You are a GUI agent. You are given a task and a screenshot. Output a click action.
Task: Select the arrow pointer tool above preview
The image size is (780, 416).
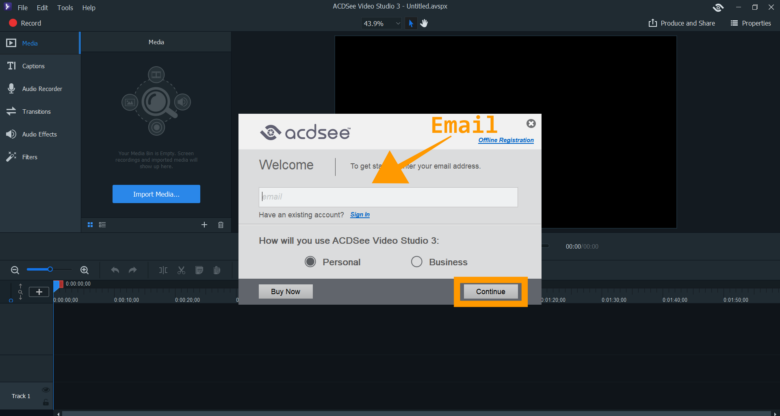[x=410, y=23]
